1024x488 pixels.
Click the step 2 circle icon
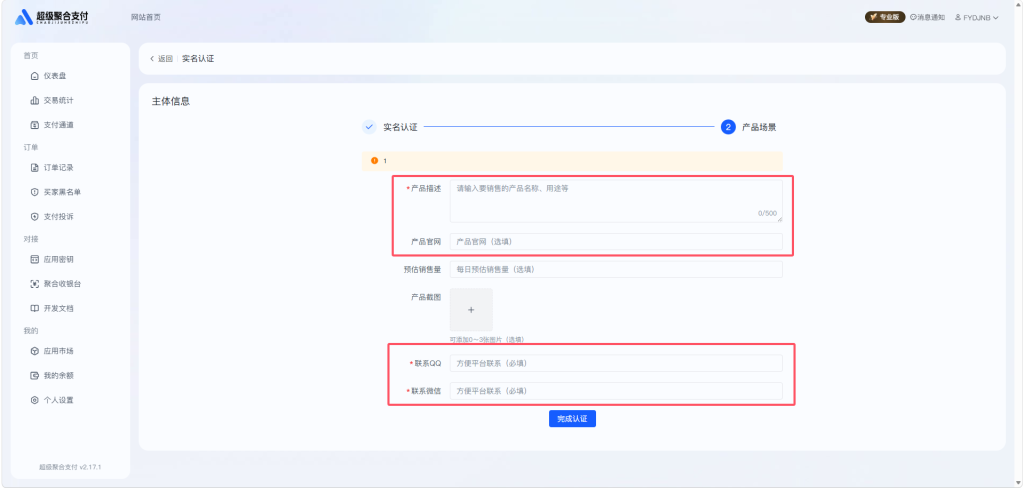coord(728,127)
